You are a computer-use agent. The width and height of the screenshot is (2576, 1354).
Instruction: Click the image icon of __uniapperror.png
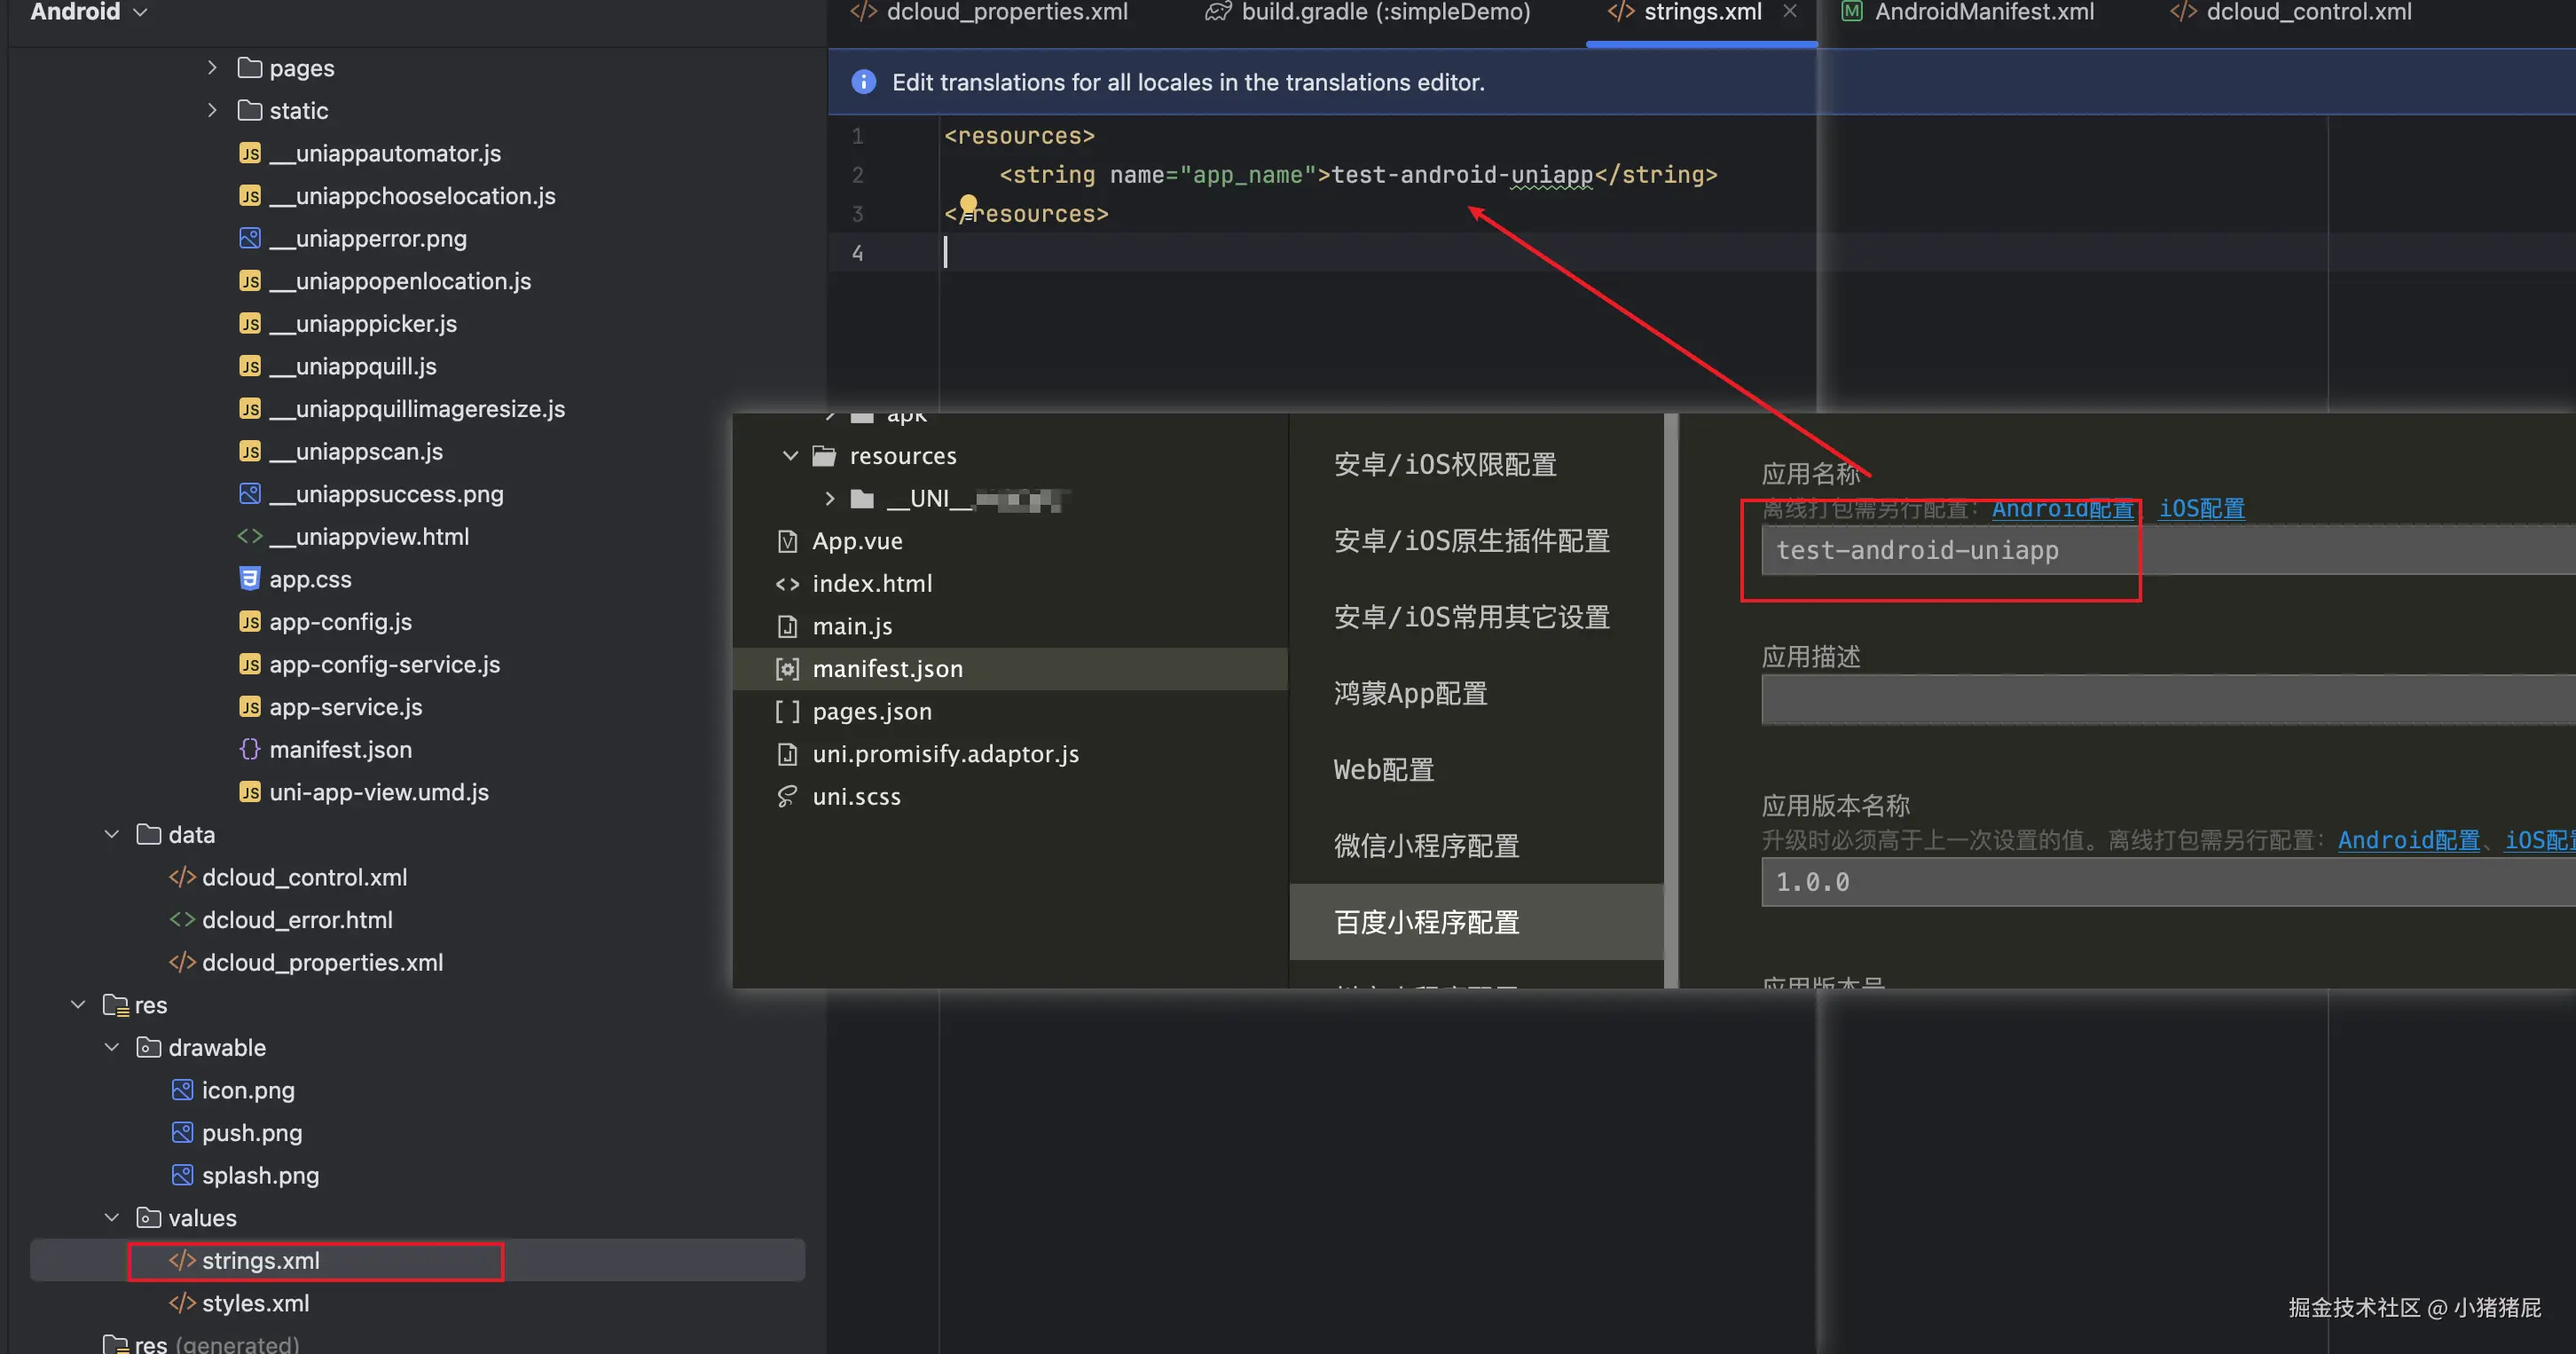coord(250,238)
